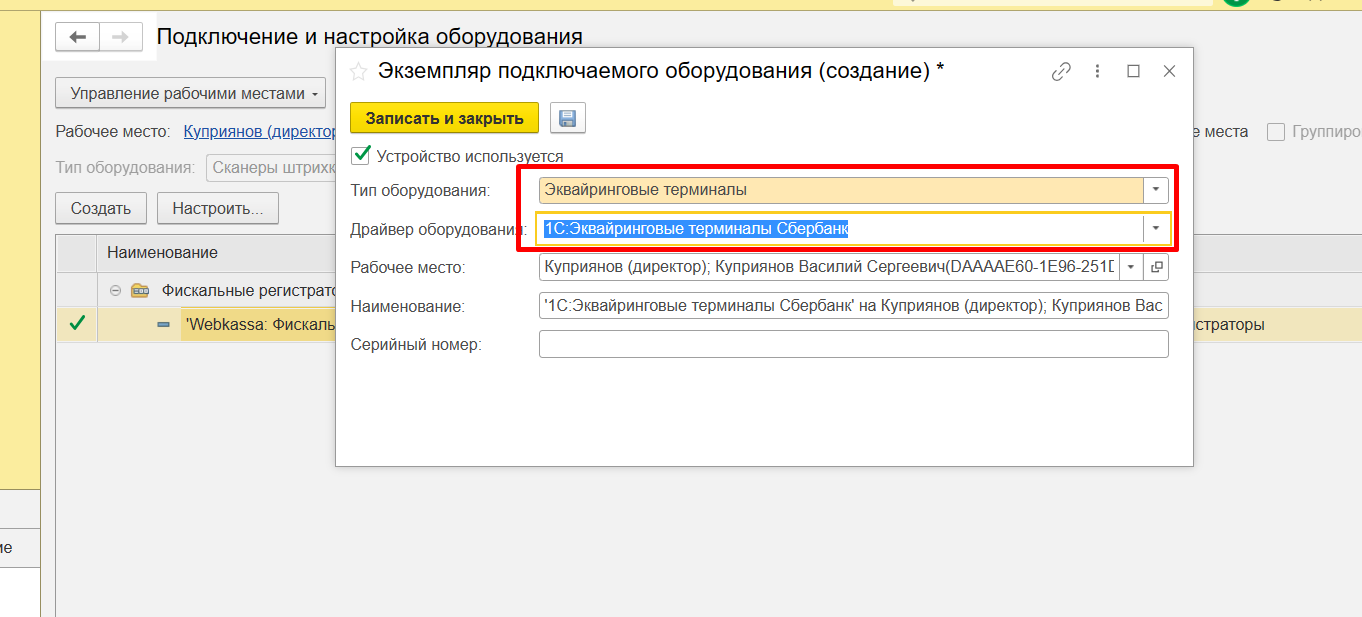Image resolution: width=1362 pixels, height=617 pixels.
Task: Click the back navigation arrow
Action: click(78, 37)
